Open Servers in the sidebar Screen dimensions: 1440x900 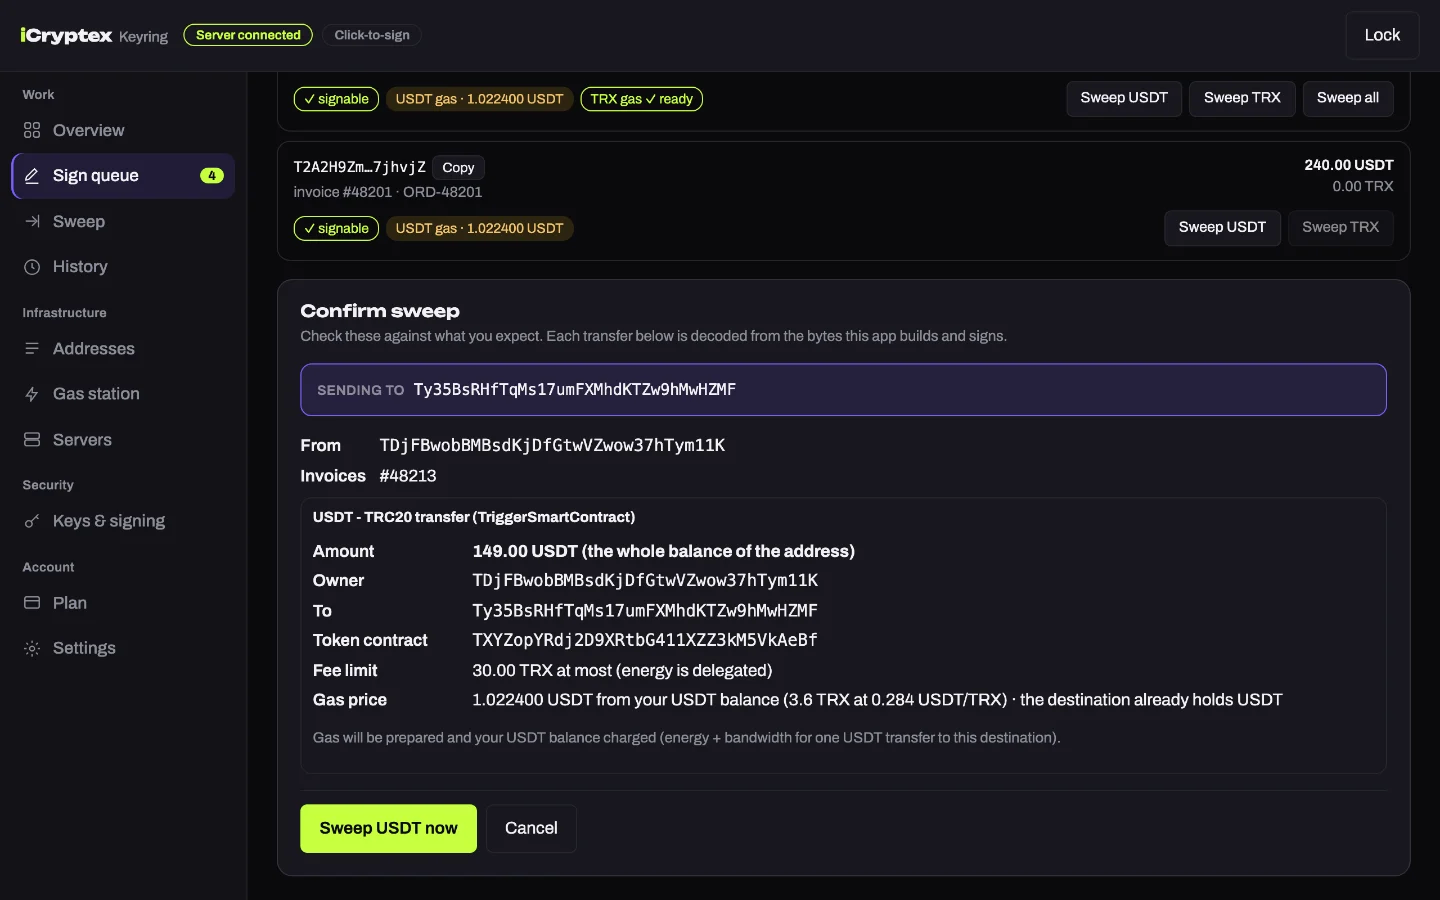(x=123, y=439)
